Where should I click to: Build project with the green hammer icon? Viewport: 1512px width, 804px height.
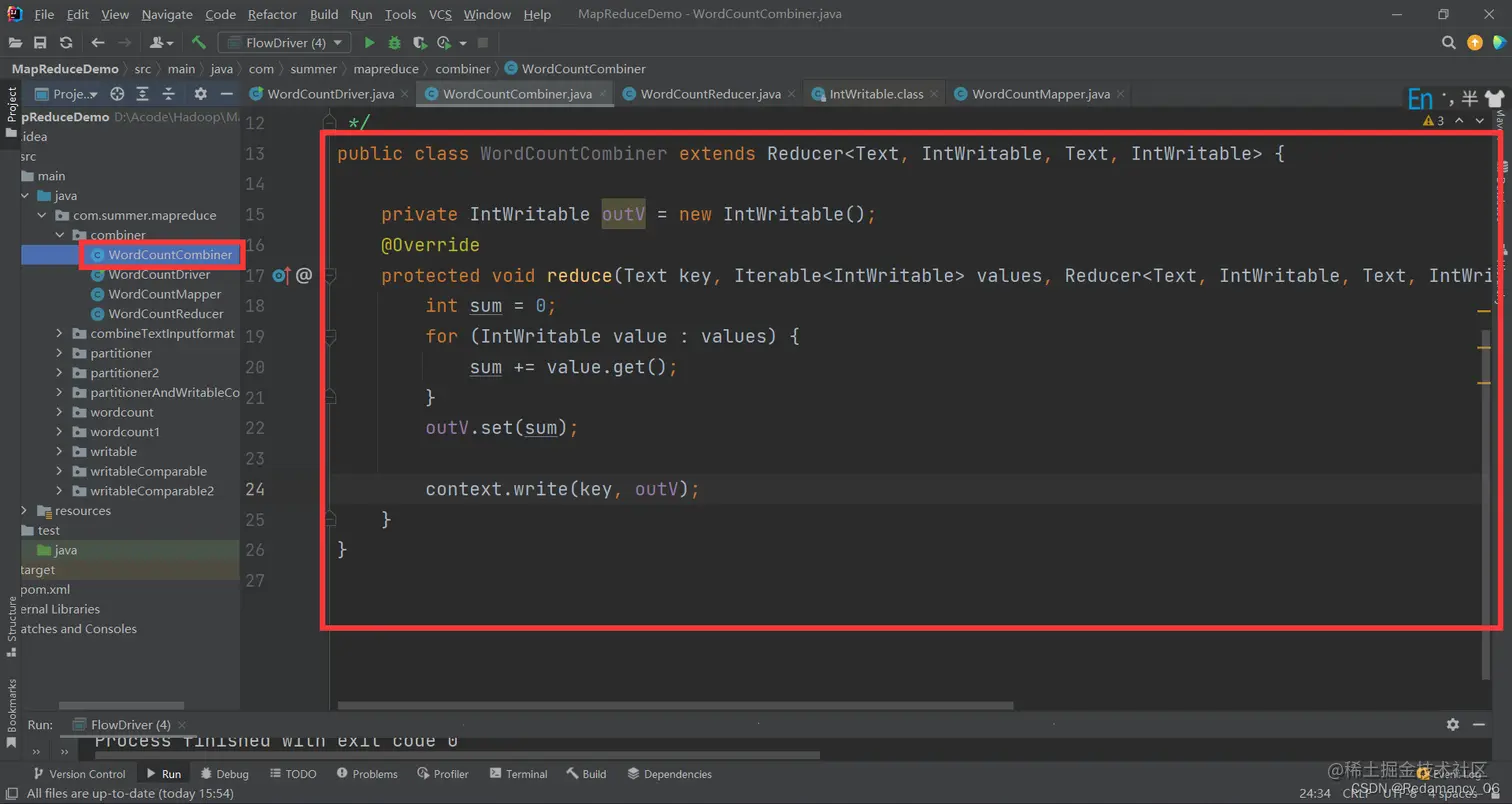(199, 43)
